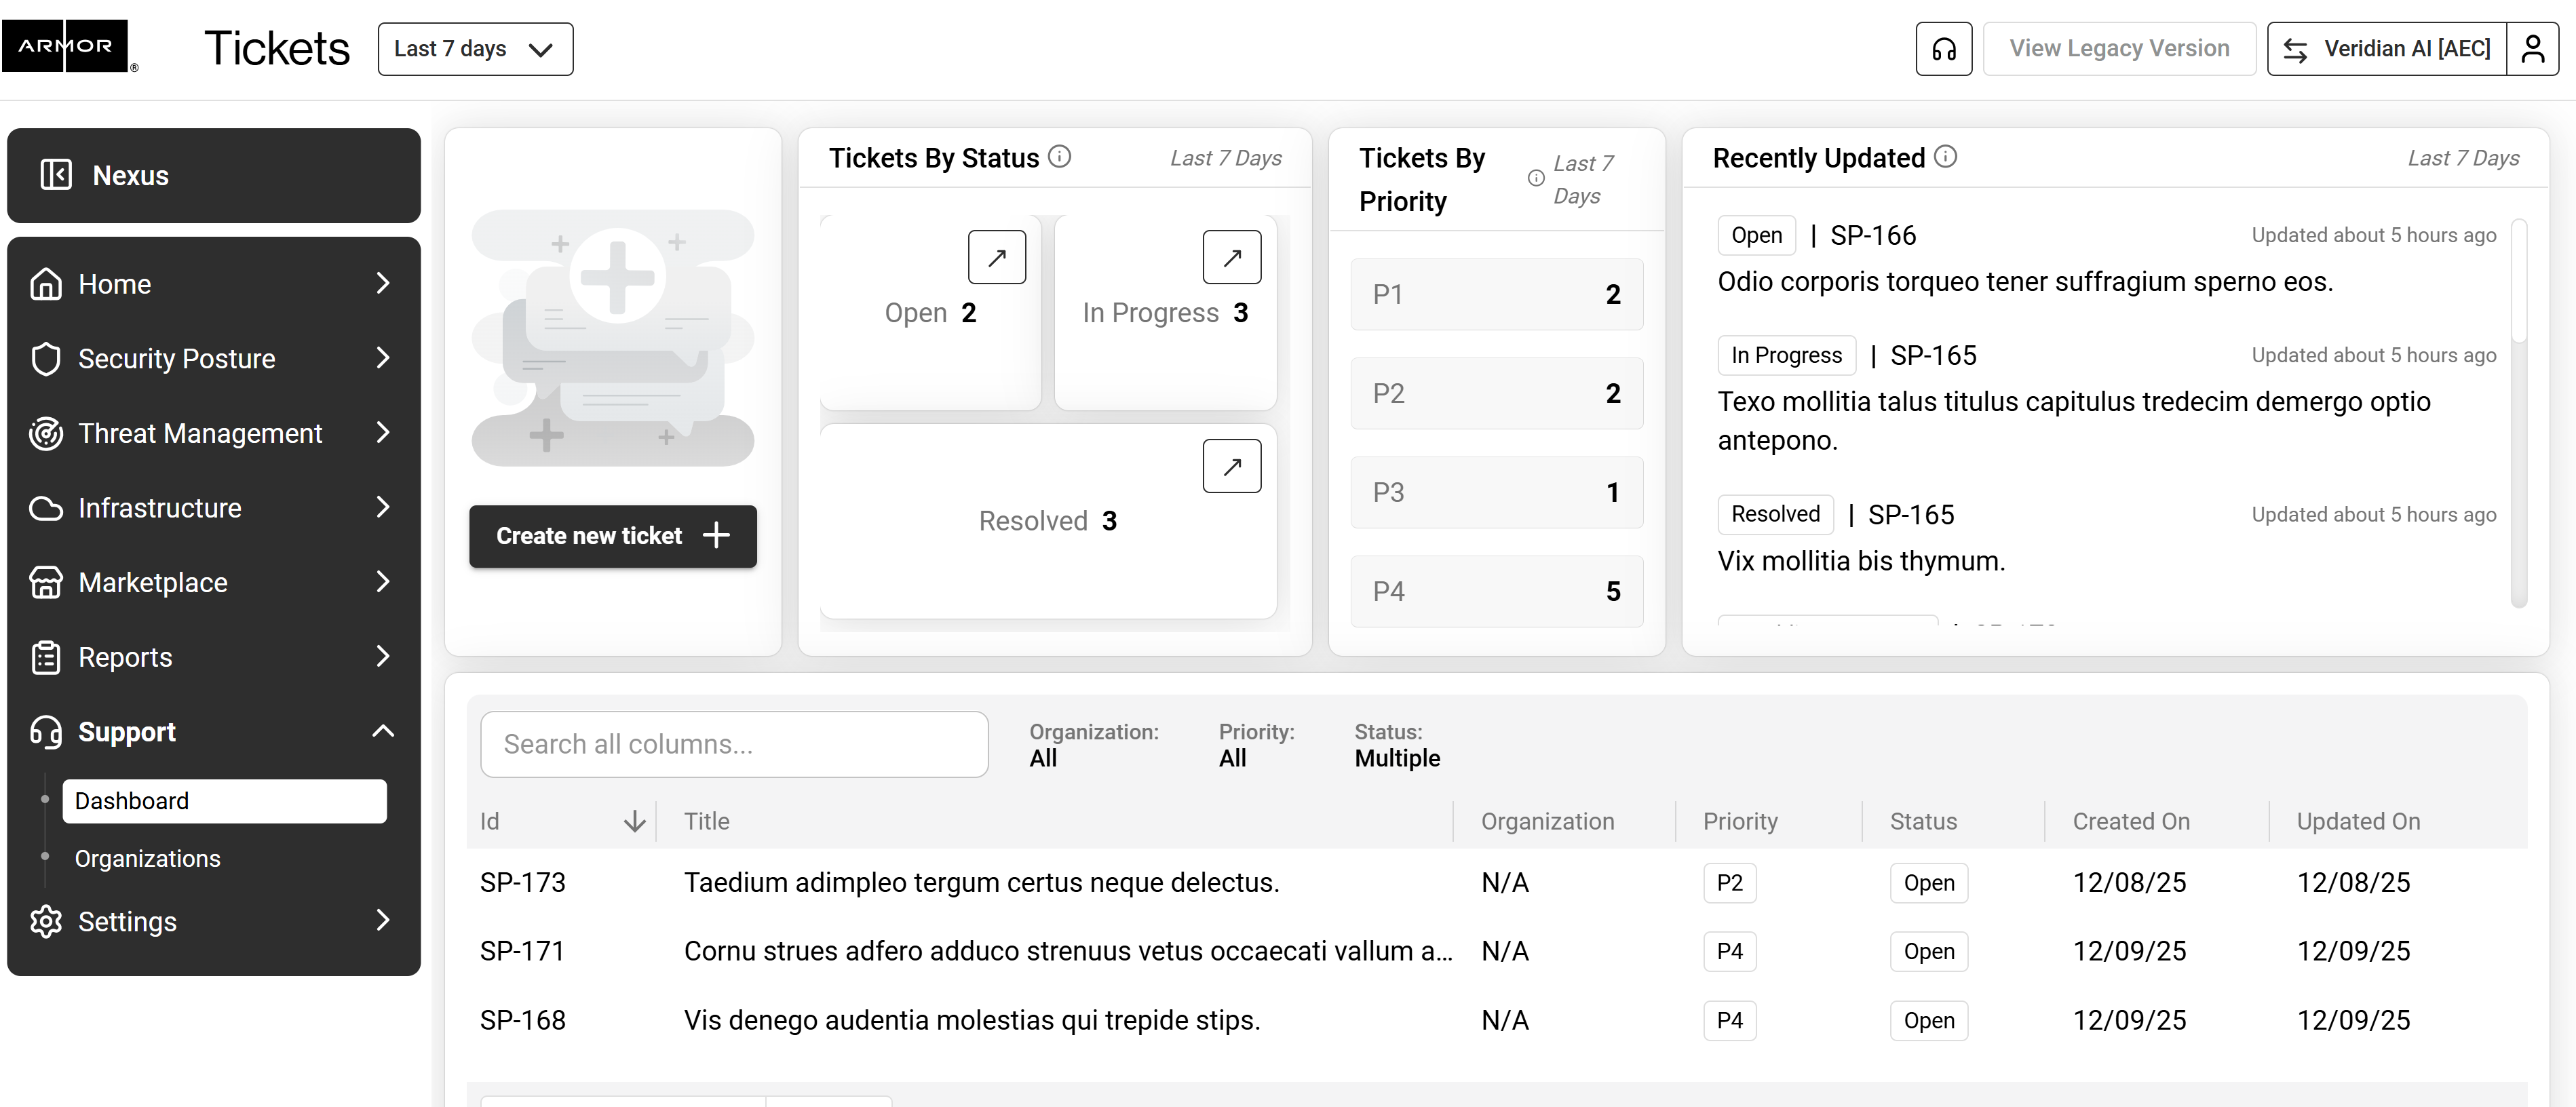2576x1107 pixels.
Task: Click info icon beside Tickets By Status
Action: (x=1059, y=157)
